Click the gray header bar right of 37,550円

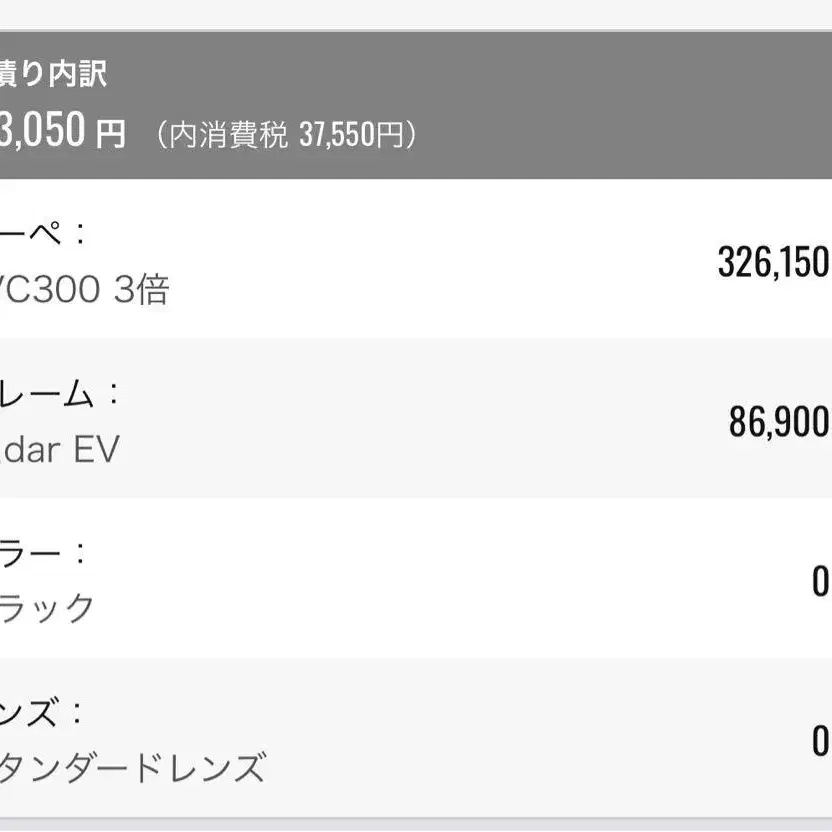tap(620, 110)
